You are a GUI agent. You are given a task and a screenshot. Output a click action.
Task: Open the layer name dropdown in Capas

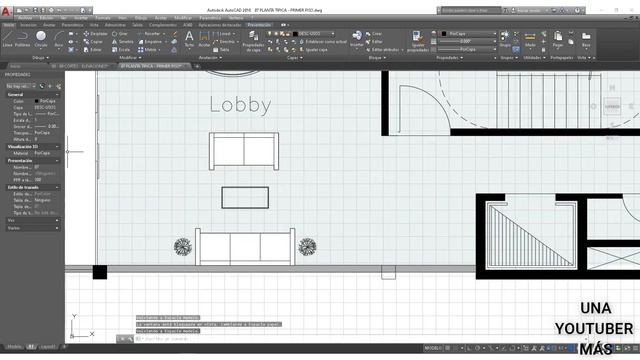[x=333, y=34]
